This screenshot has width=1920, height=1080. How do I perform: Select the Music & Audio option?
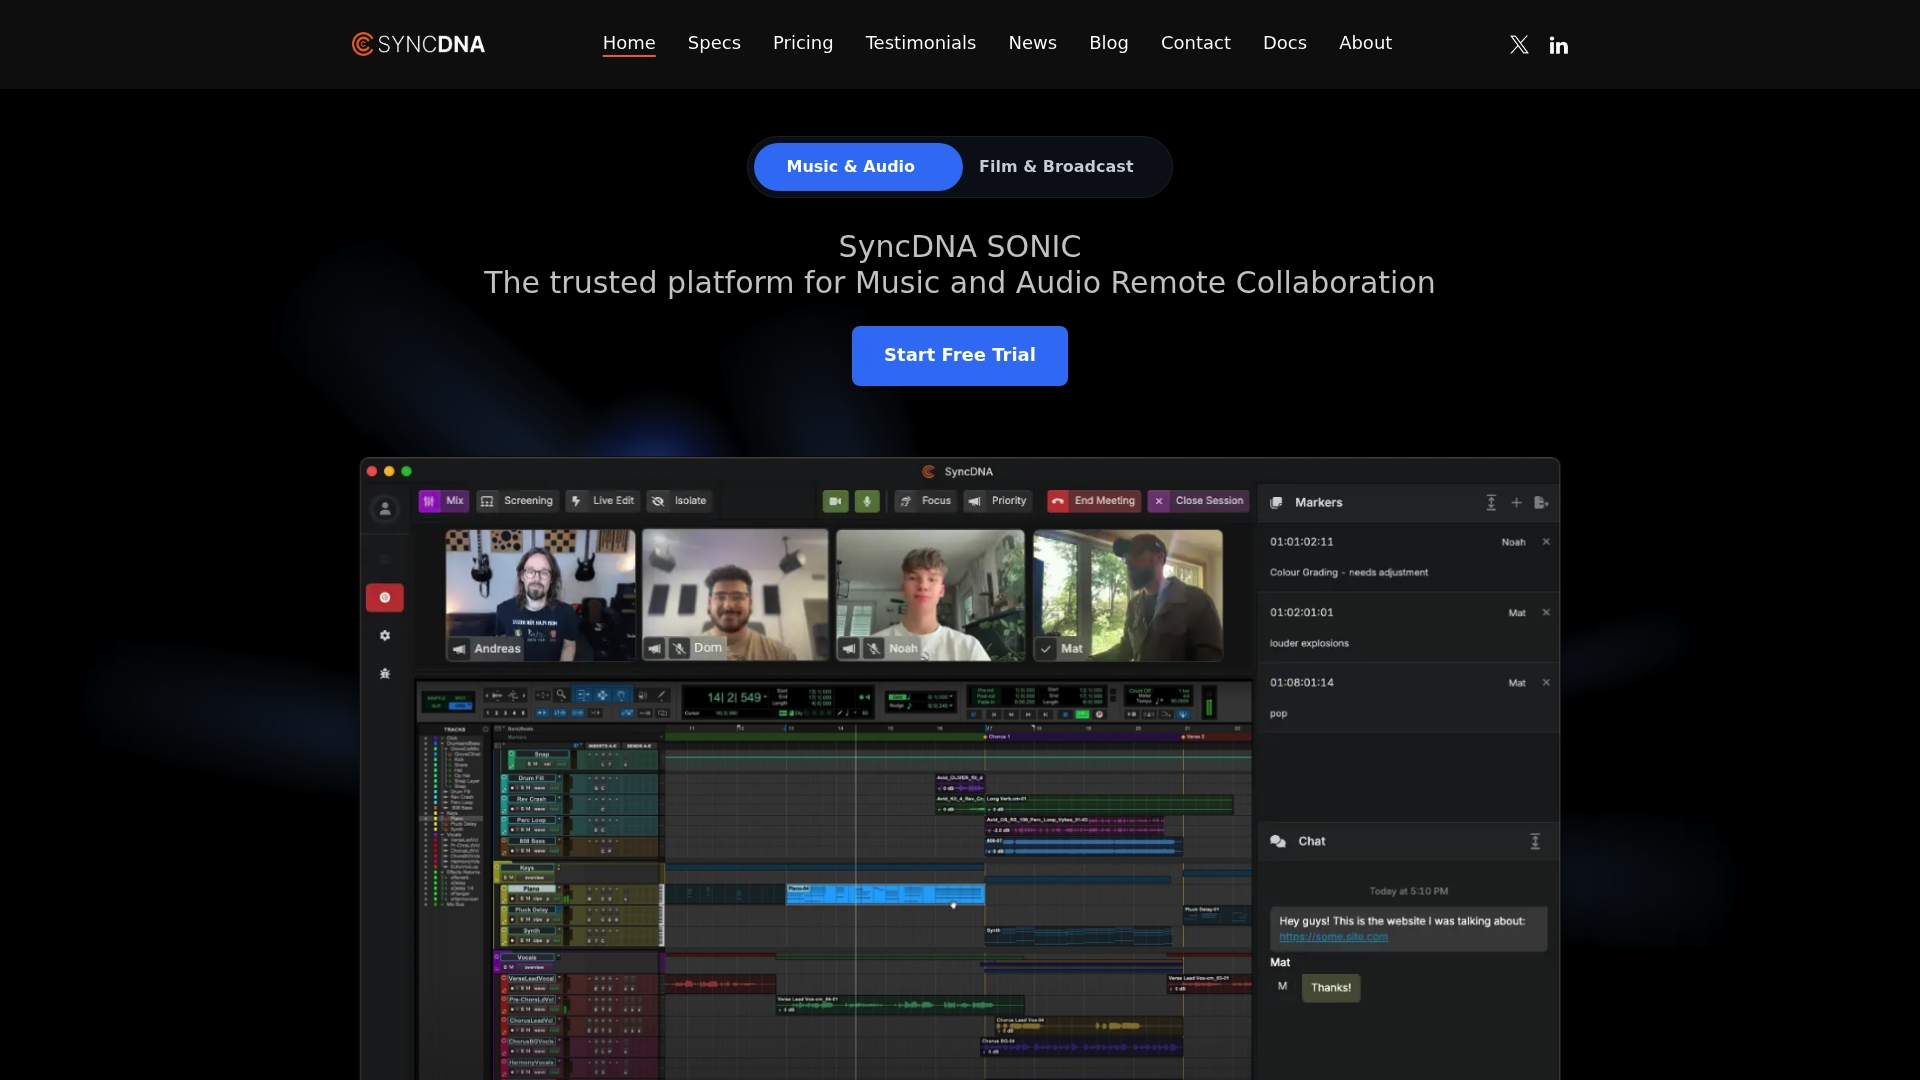tap(858, 167)
